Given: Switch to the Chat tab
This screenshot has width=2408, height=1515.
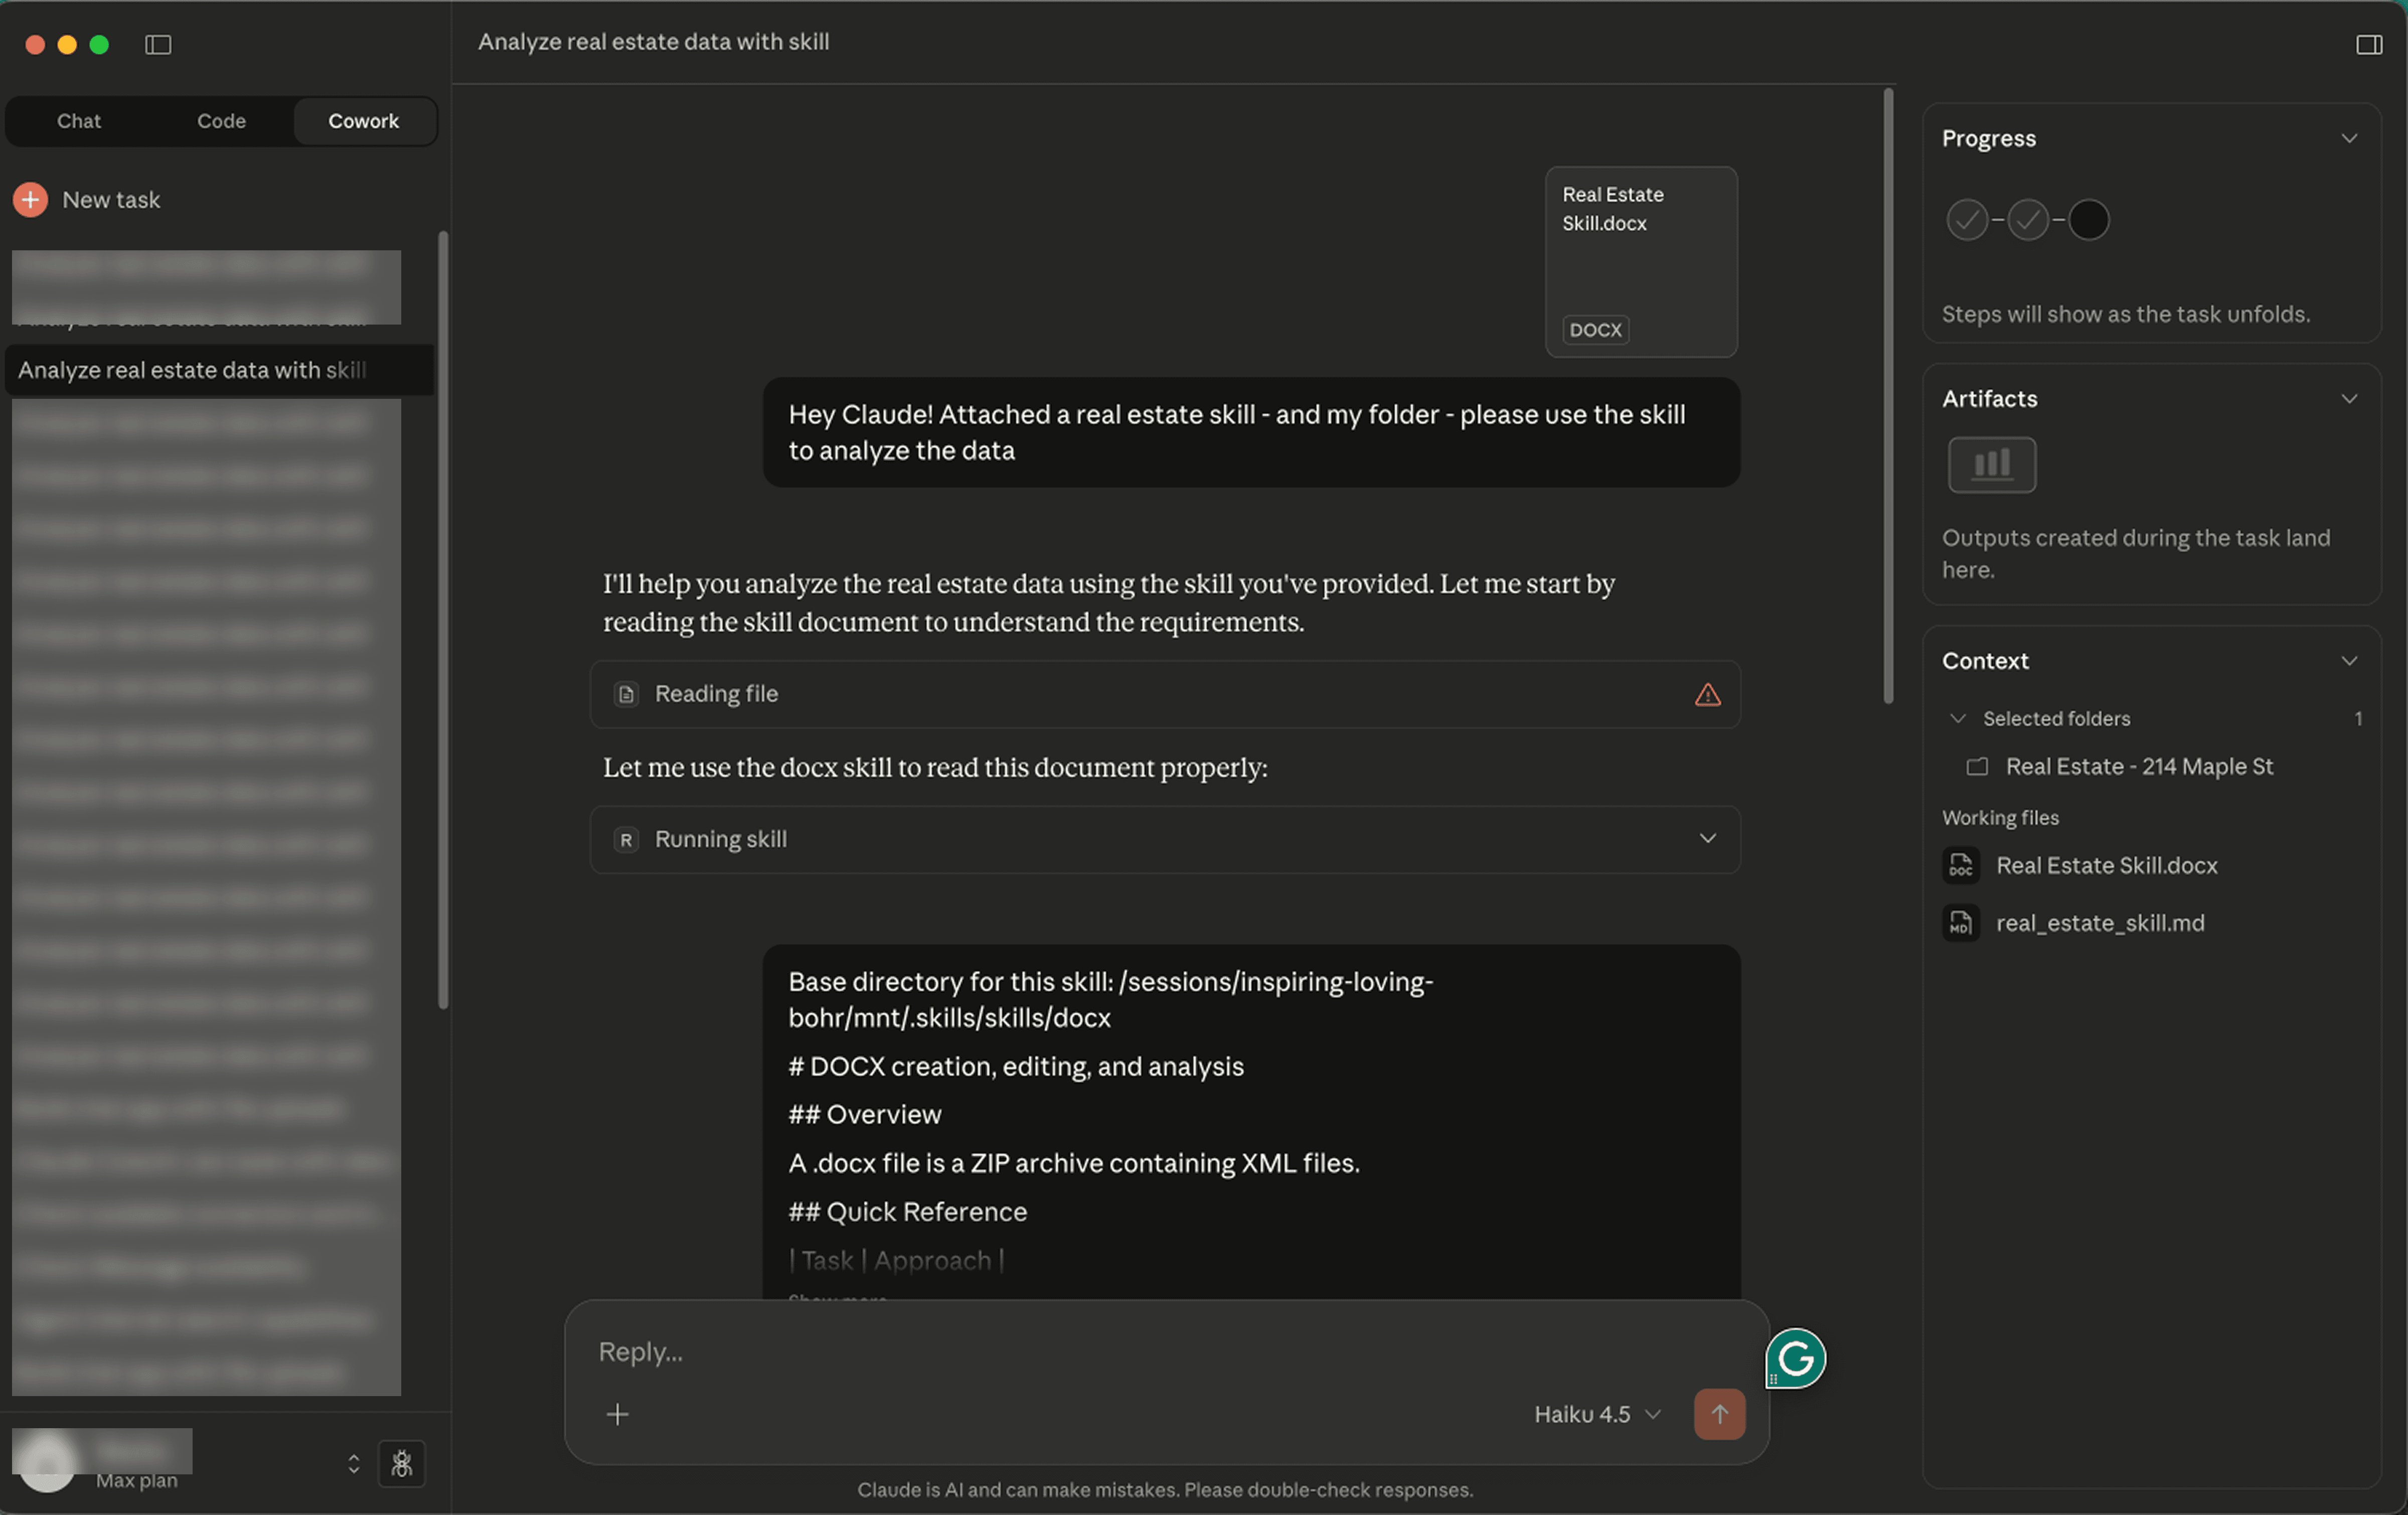Looking at the screenshot, I should (79, 121).
